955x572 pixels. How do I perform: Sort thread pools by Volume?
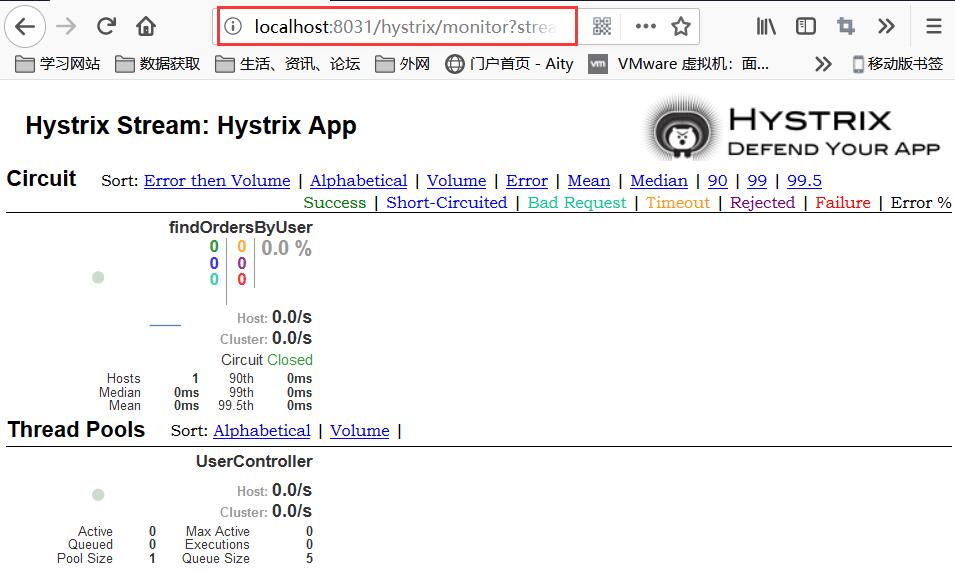(359, 431)
